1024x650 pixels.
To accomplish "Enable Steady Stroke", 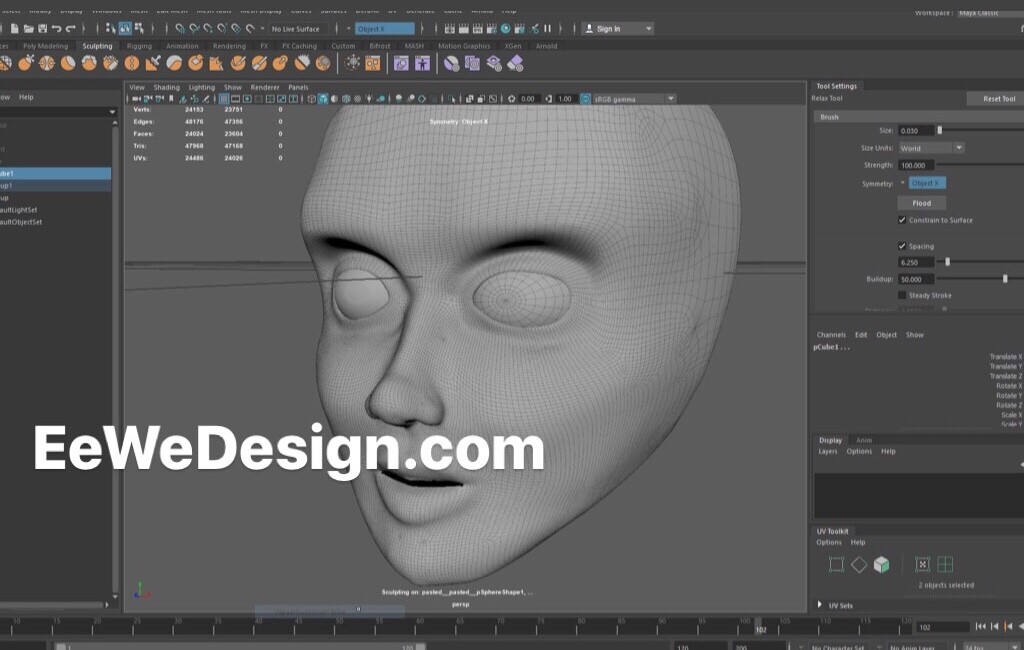I will click(x=901, y=294).
